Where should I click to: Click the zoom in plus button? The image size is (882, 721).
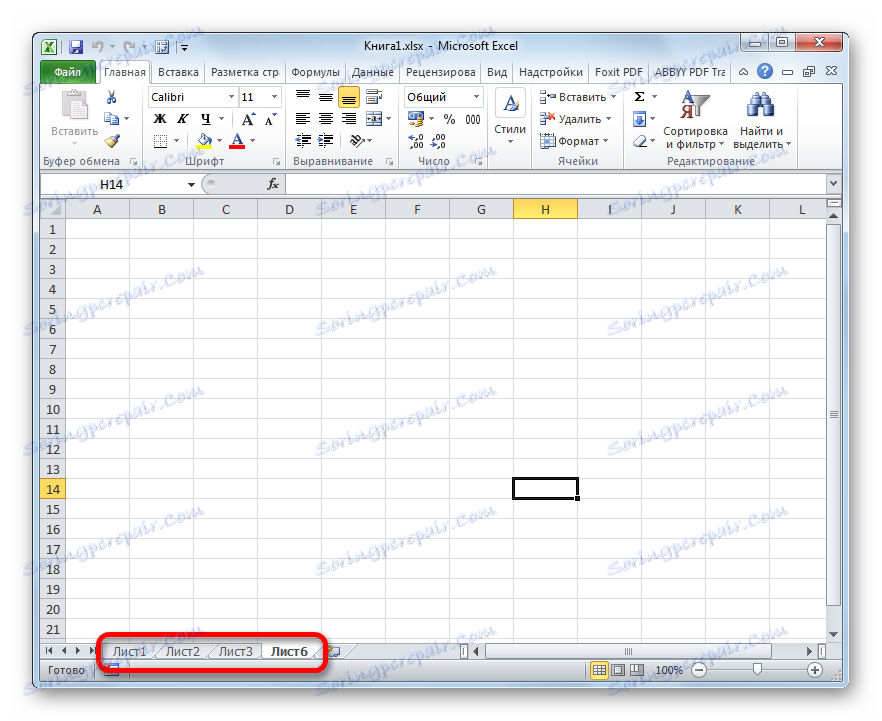[x=814, y=670]
